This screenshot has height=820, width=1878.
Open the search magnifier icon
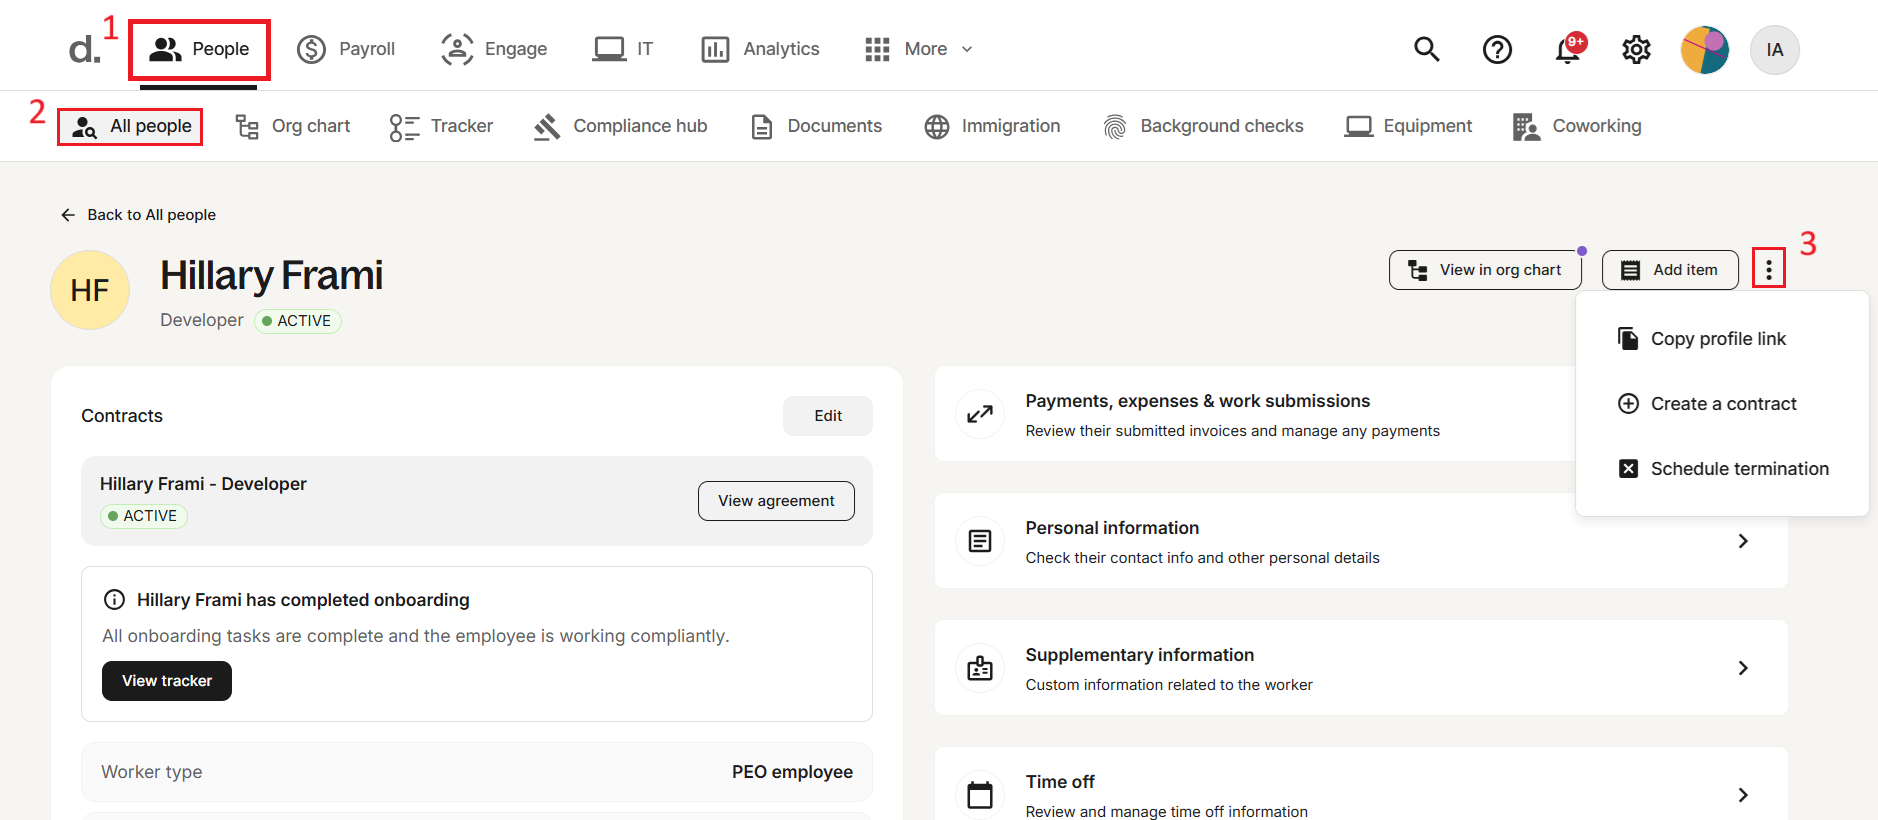tap(1426, 49)
